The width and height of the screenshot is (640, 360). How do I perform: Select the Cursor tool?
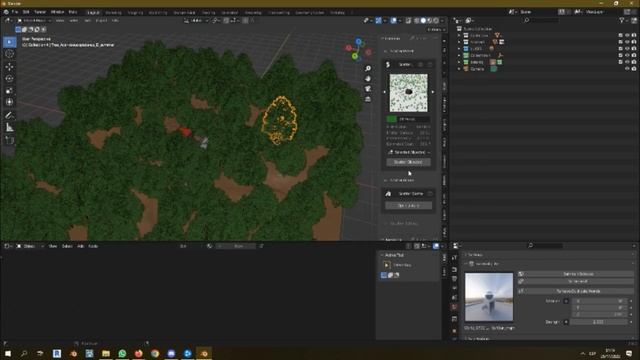(9, 54)
